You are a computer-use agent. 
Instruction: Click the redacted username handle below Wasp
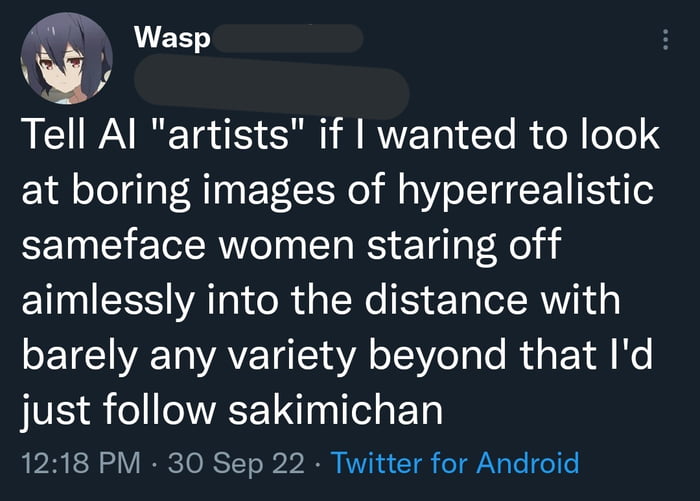coord(272,85)
